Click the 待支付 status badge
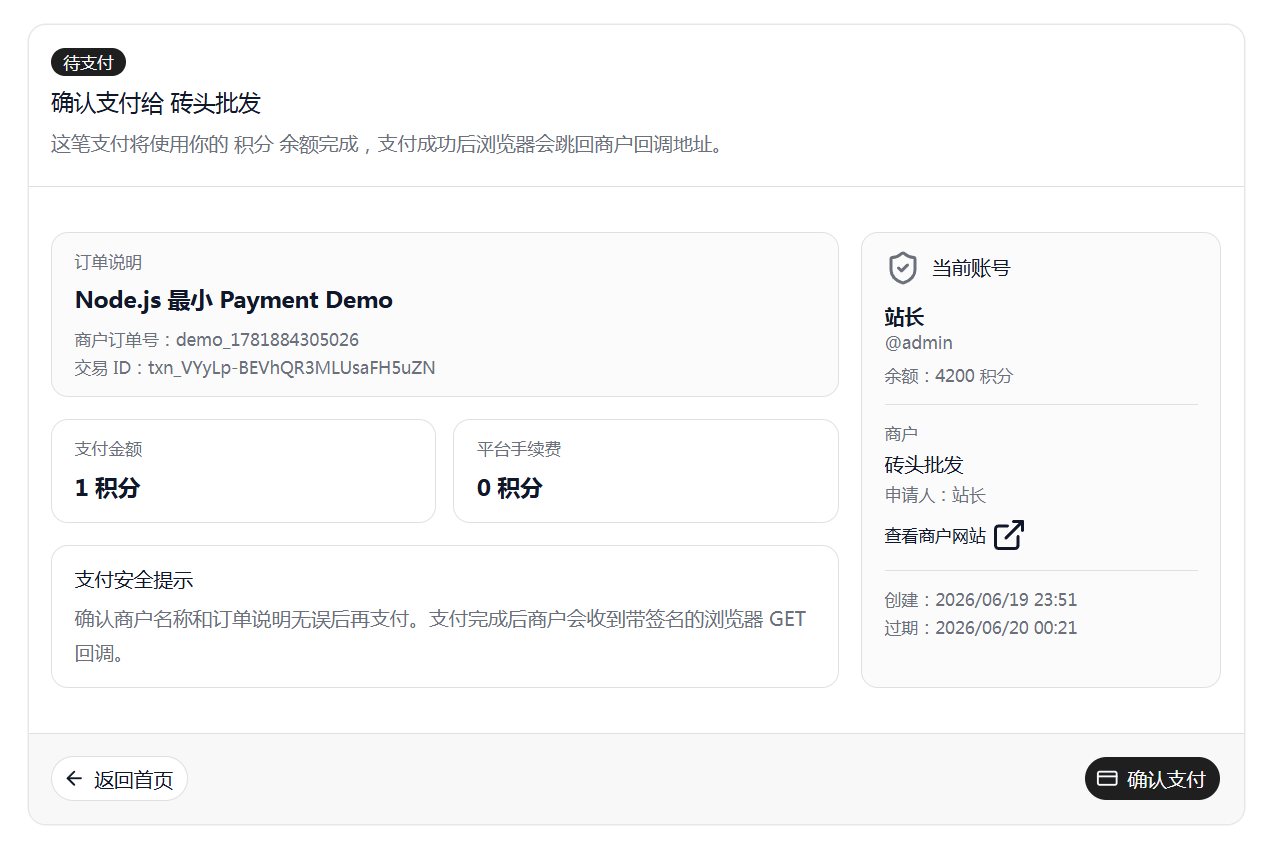The image size is (1275, 855). click(x=88, y=62)
